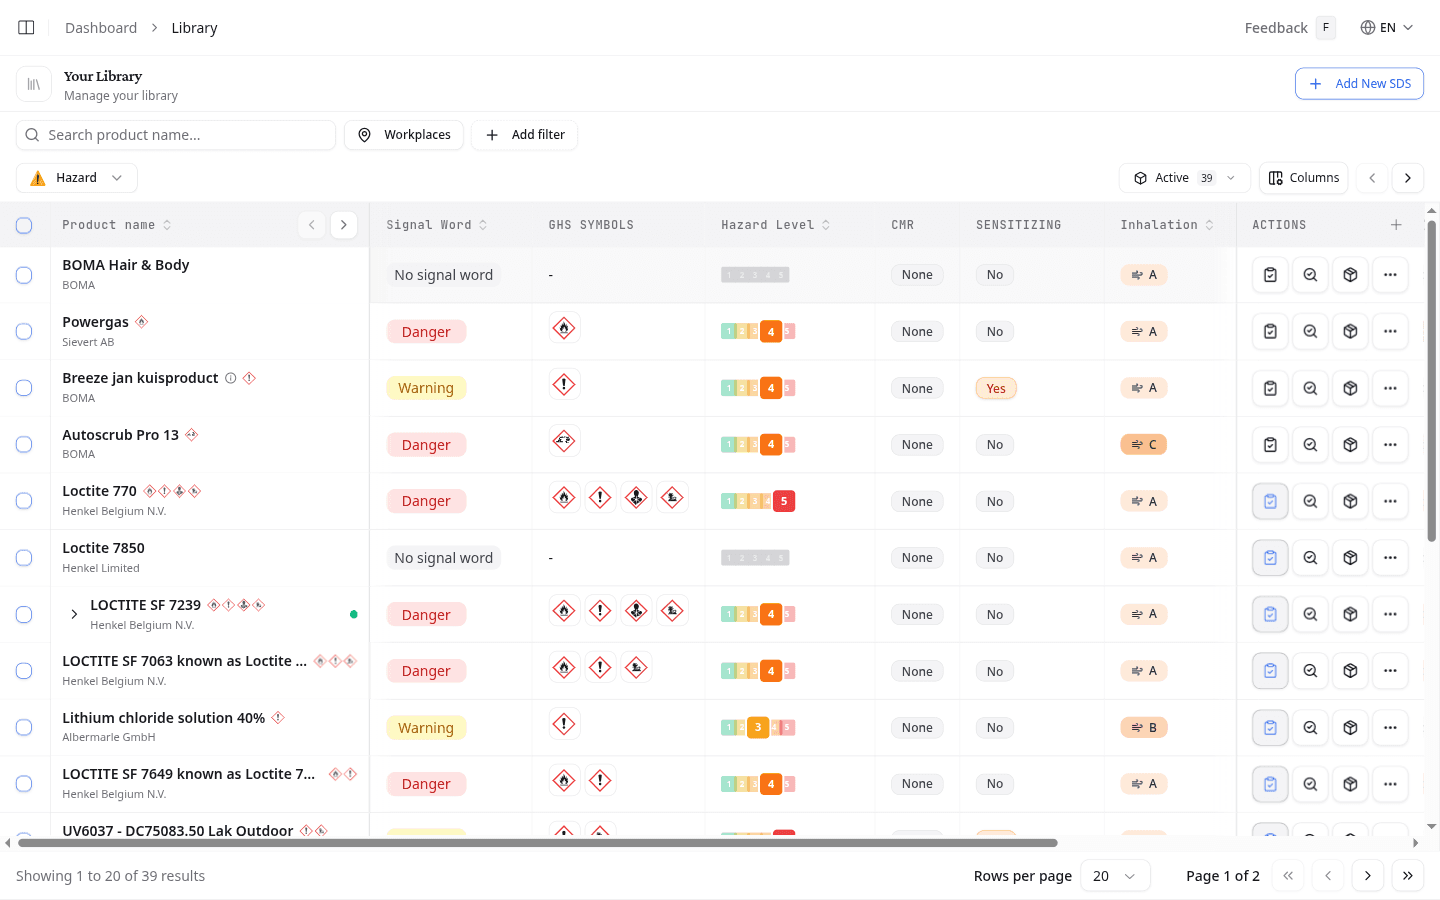
Task: Click Feedback in top bar
Action: coord(1276,28)
